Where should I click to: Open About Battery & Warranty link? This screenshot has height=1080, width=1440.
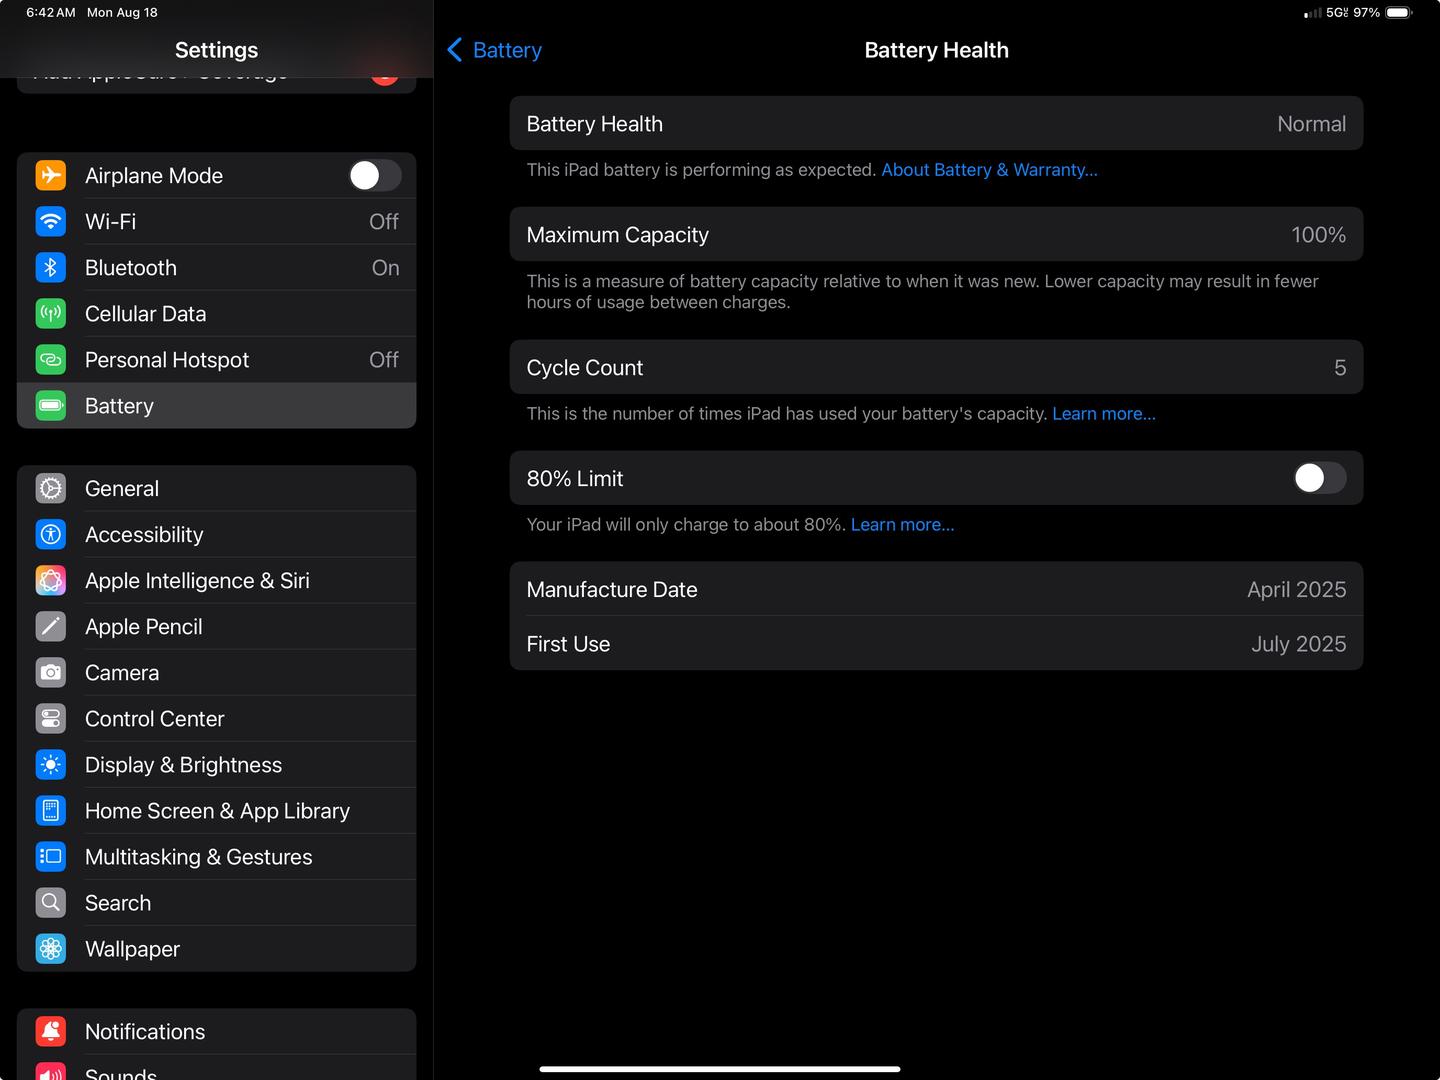coord(989,170)
